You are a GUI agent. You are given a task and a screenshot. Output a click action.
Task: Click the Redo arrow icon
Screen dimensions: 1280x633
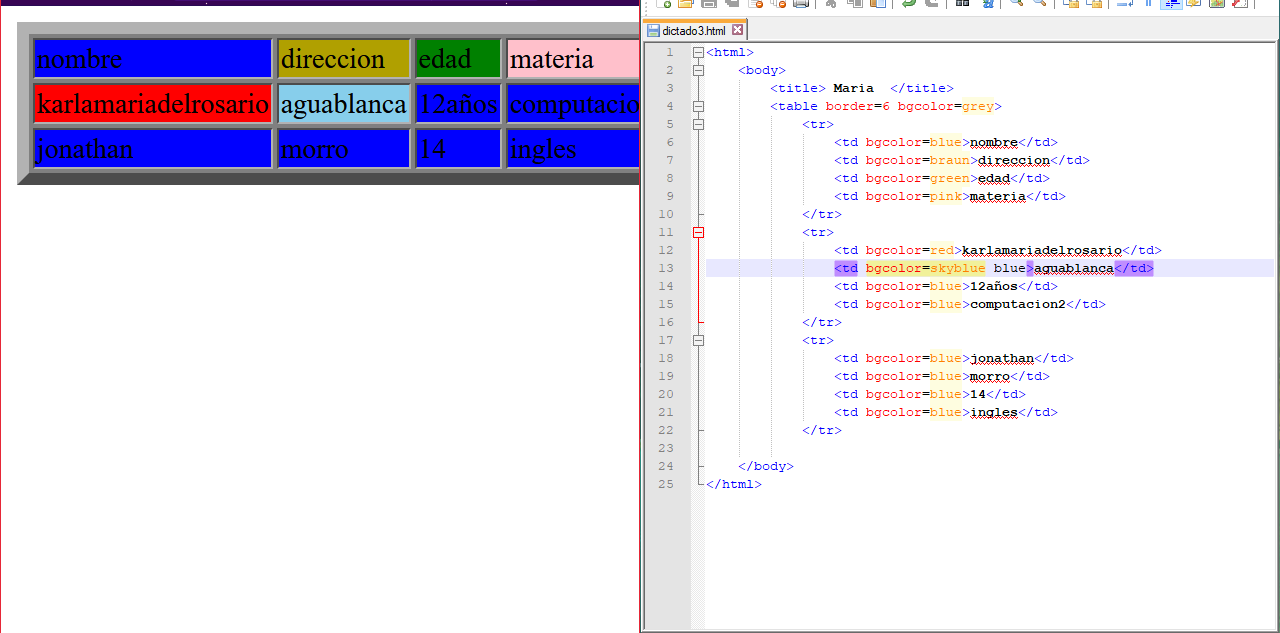931,4
